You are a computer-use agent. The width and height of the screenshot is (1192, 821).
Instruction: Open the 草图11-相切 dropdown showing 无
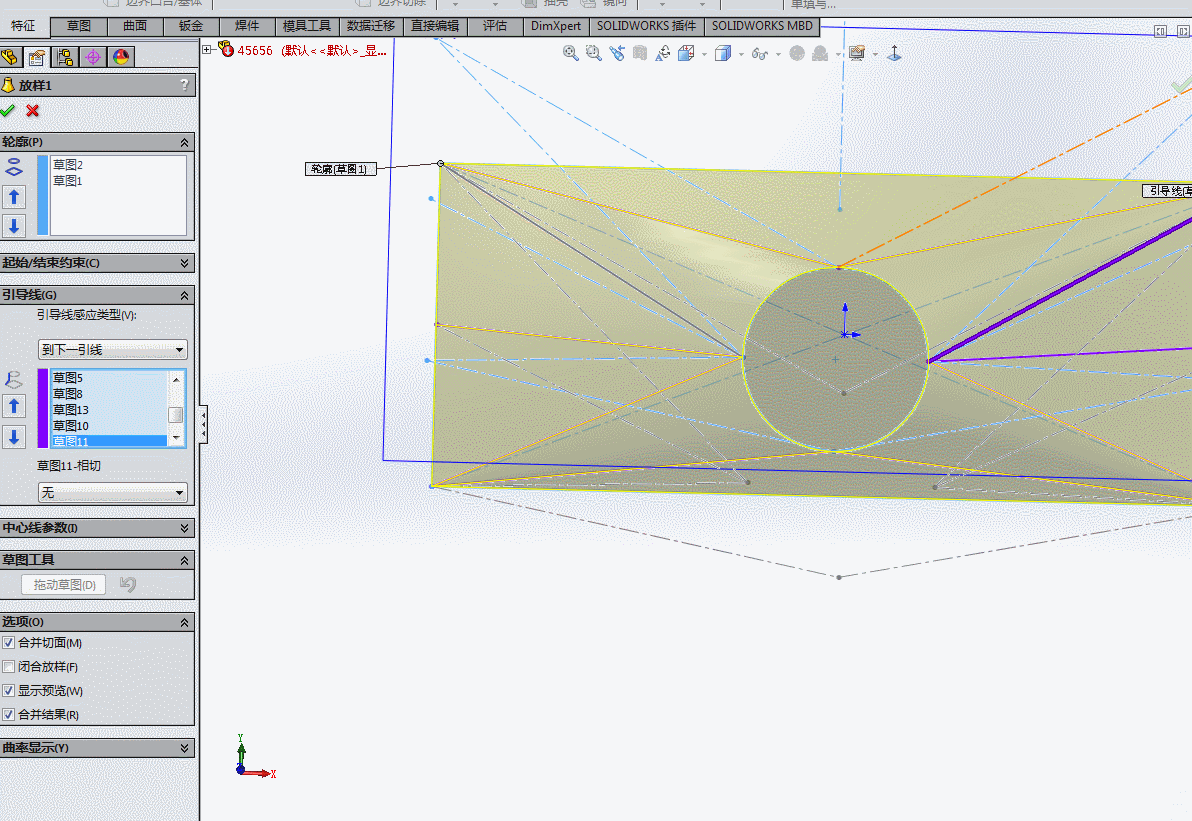click(x=113, y=493)
